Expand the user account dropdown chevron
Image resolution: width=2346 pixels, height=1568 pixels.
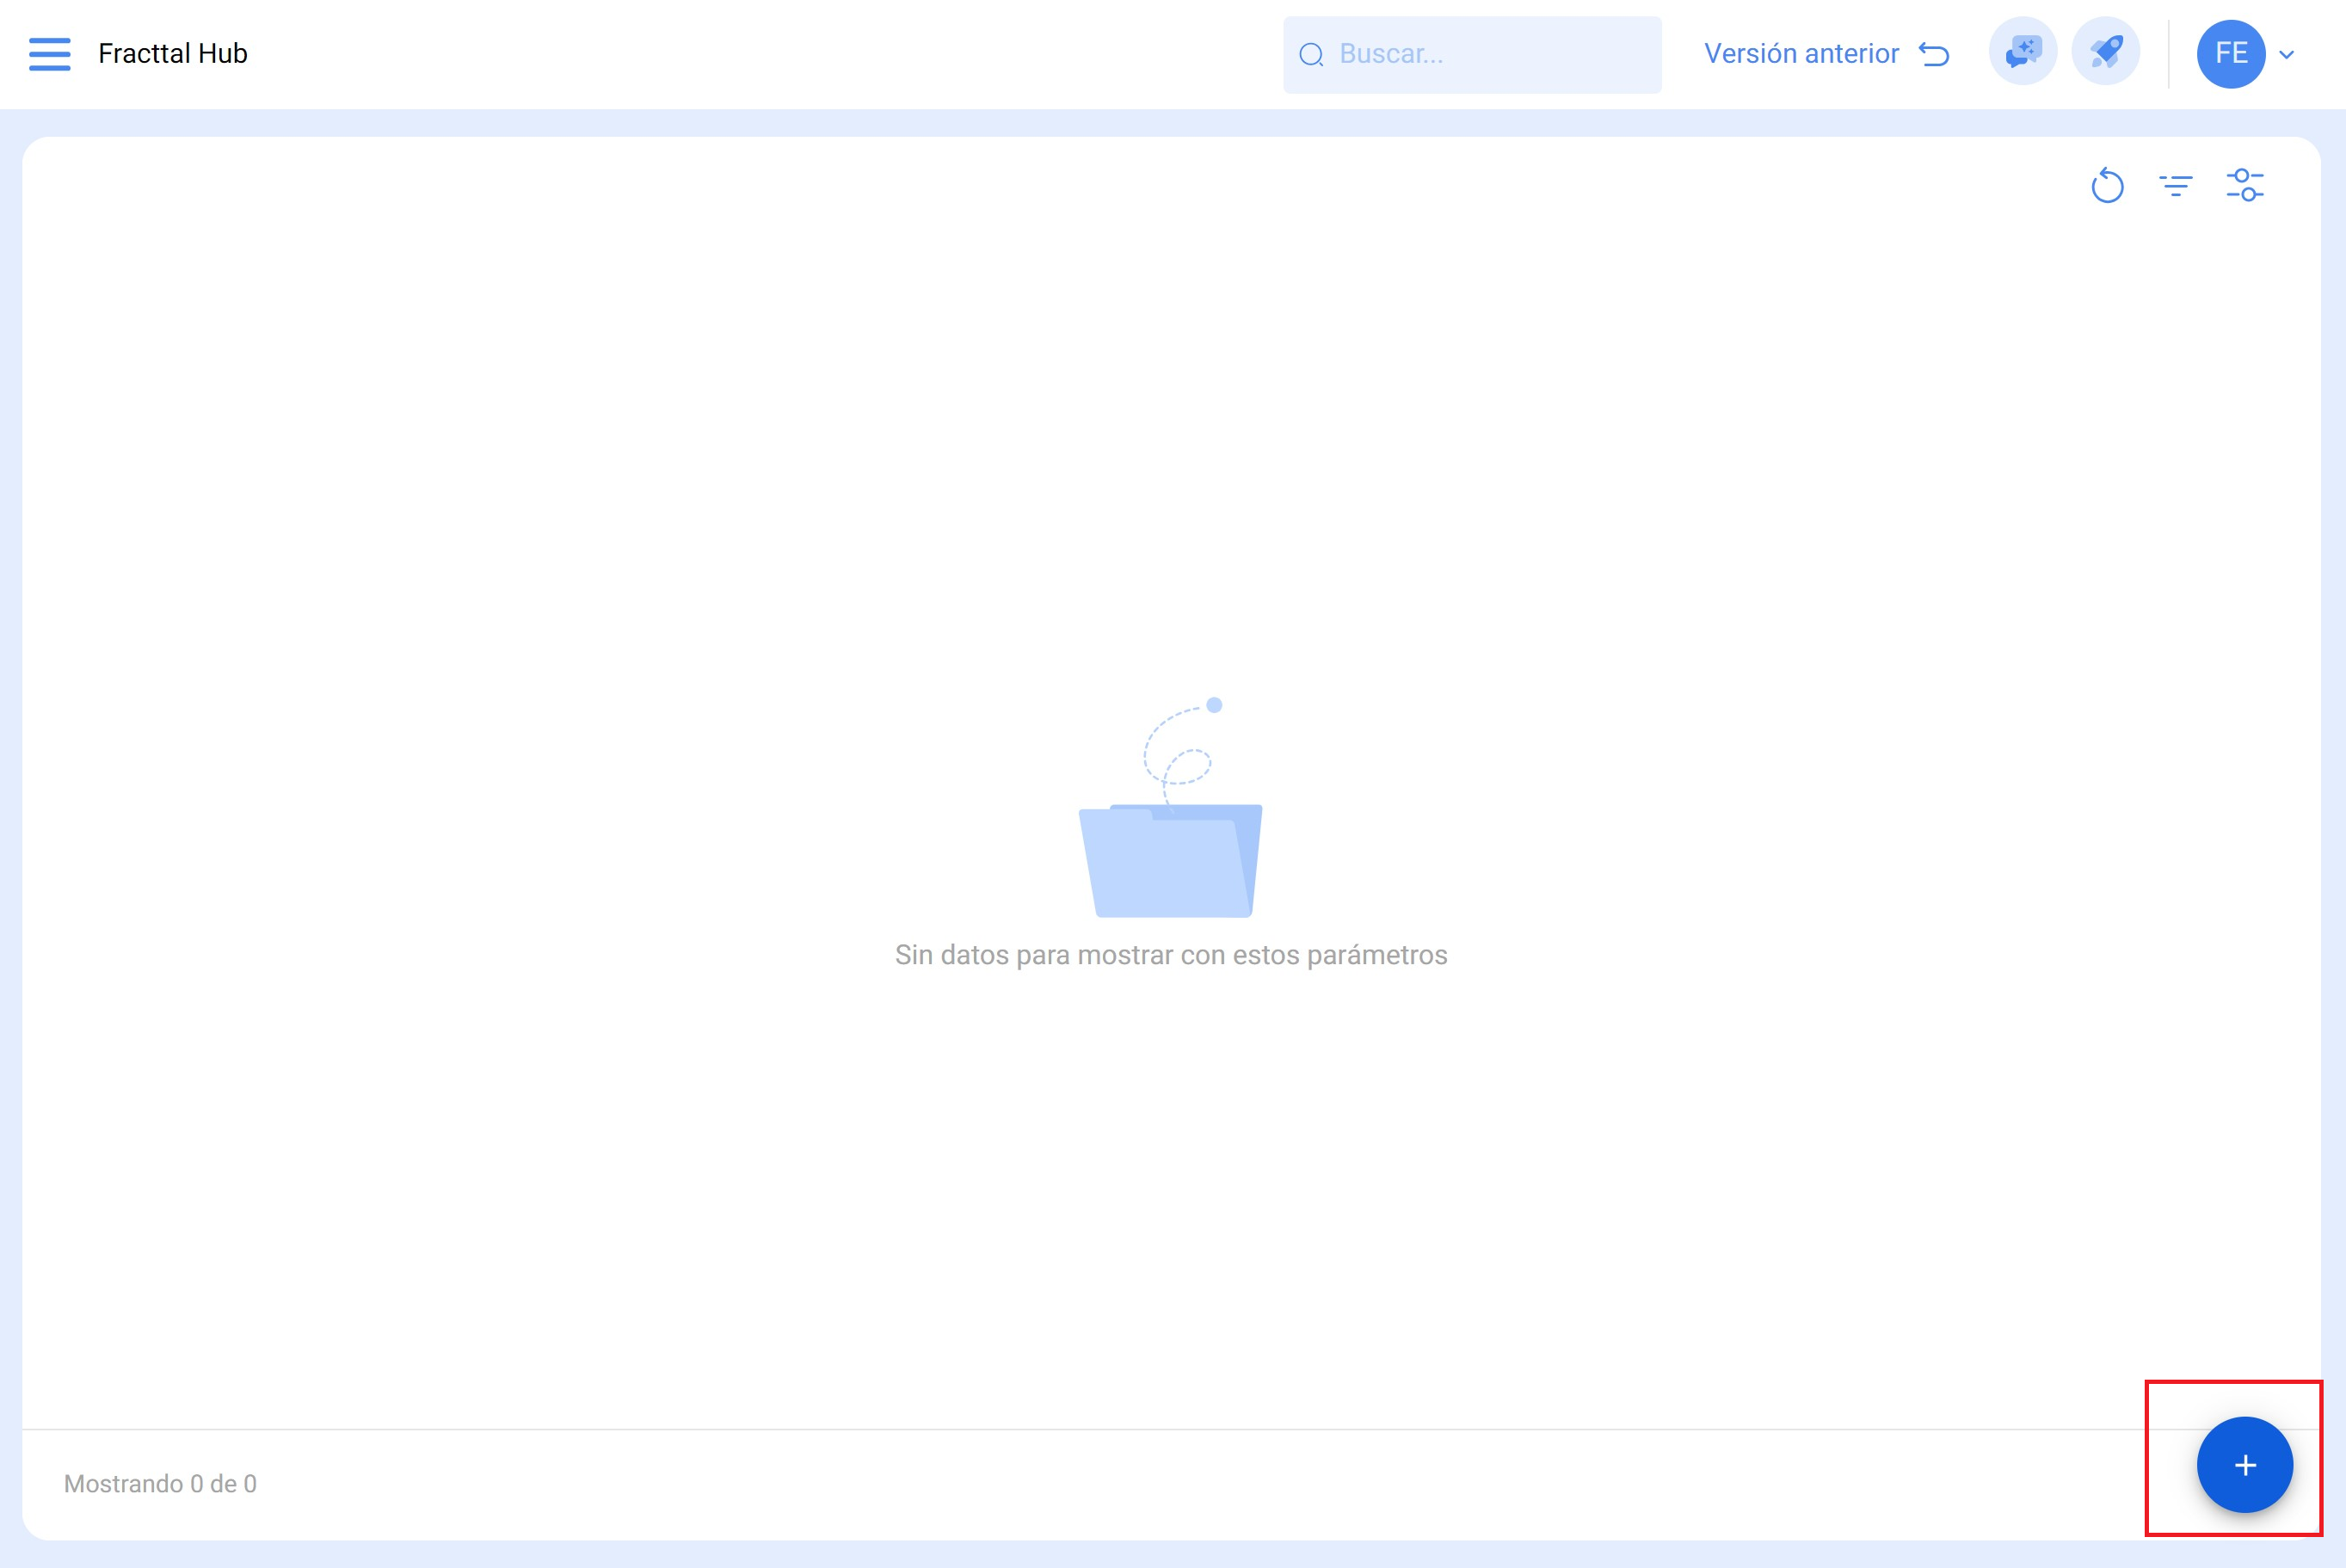coord(2287,55)
